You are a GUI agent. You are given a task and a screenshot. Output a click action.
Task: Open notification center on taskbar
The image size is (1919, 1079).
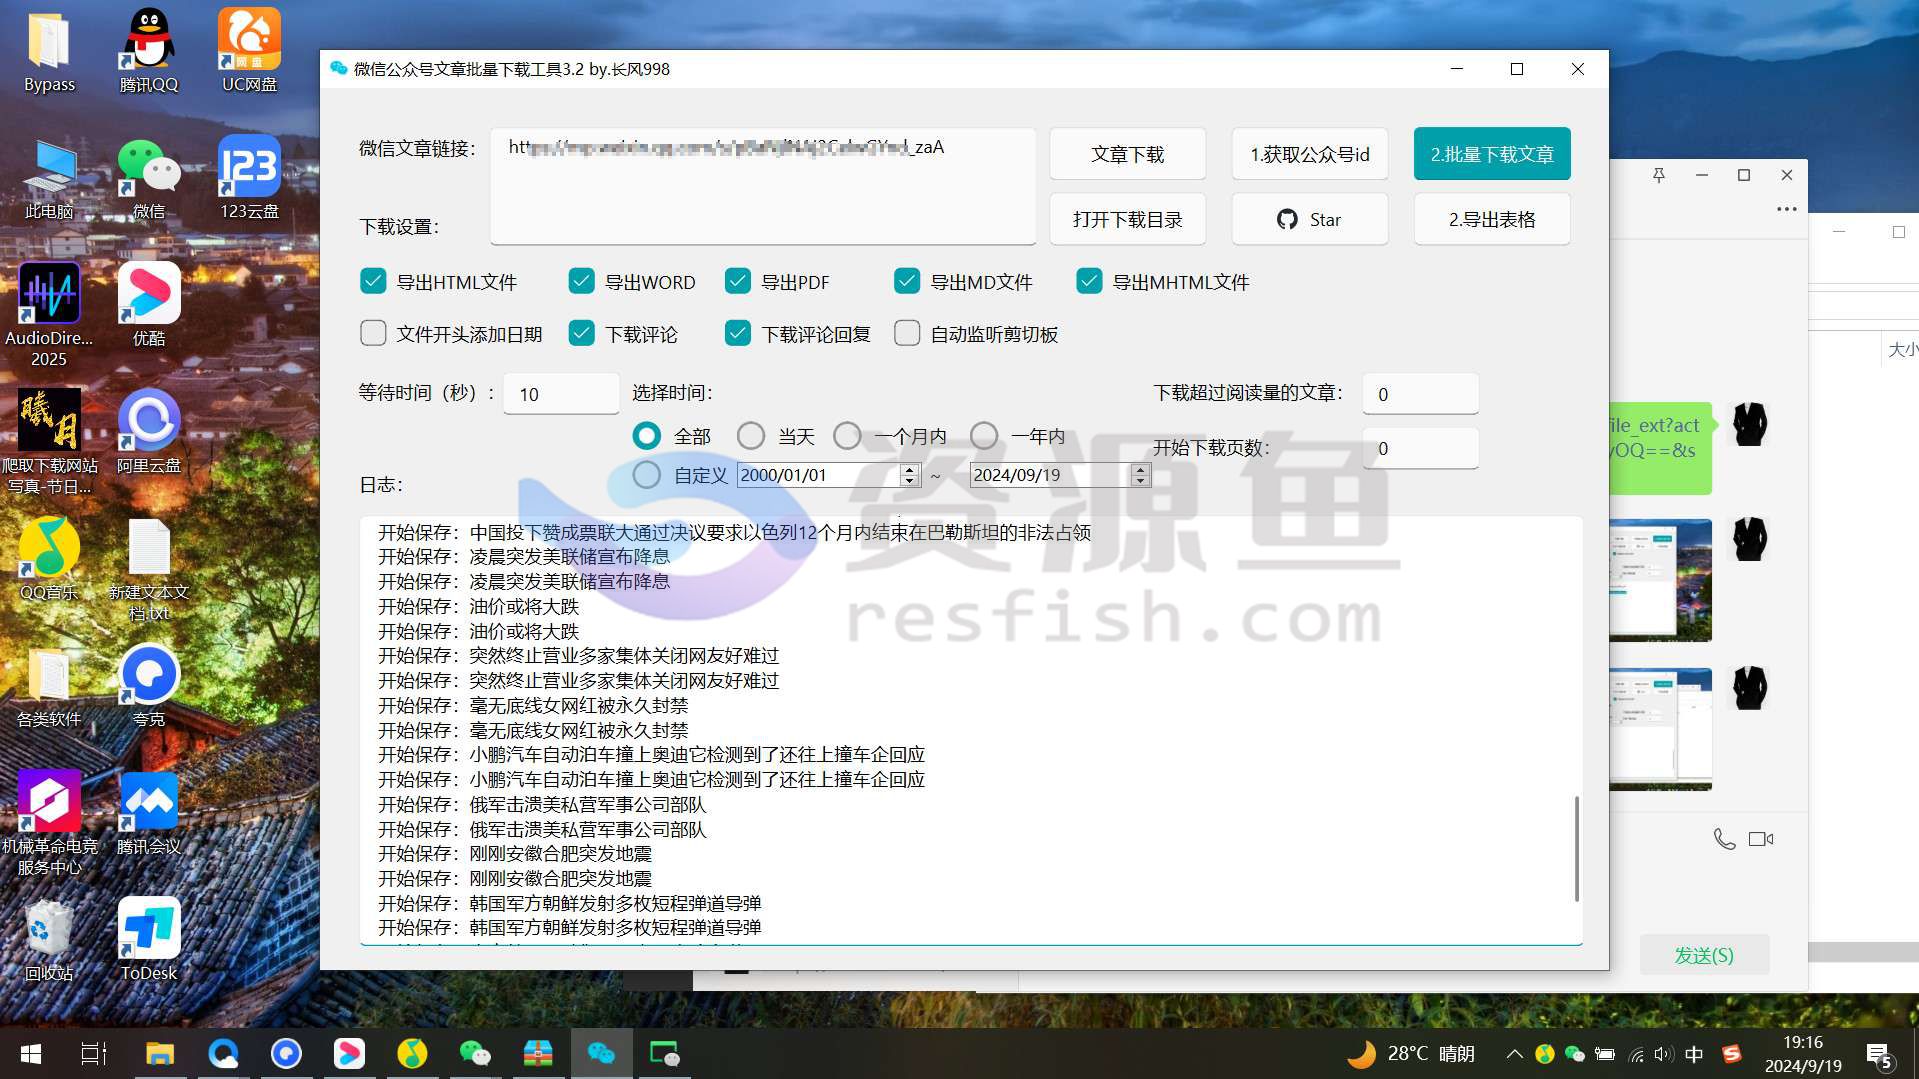click(1879, 1055)
